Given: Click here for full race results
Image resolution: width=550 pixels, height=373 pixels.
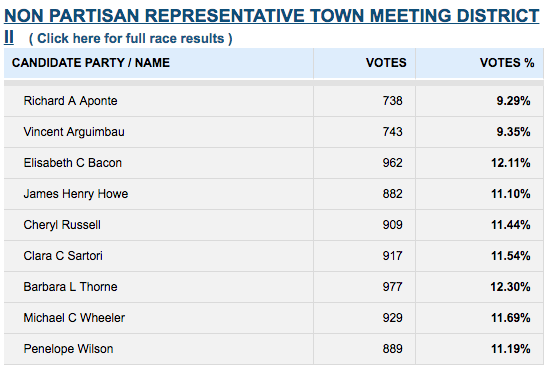Looking at the screenshot, I should coord(130,39).
